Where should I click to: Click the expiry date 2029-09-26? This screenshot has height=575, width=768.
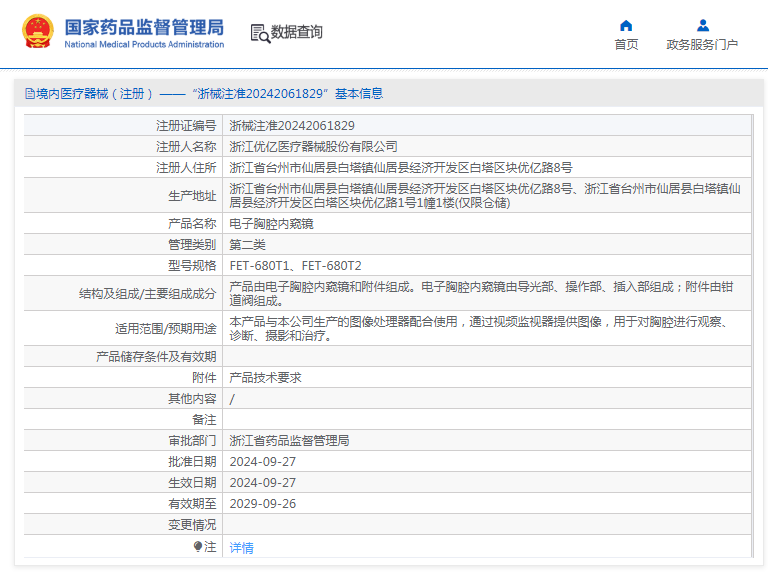263,504
